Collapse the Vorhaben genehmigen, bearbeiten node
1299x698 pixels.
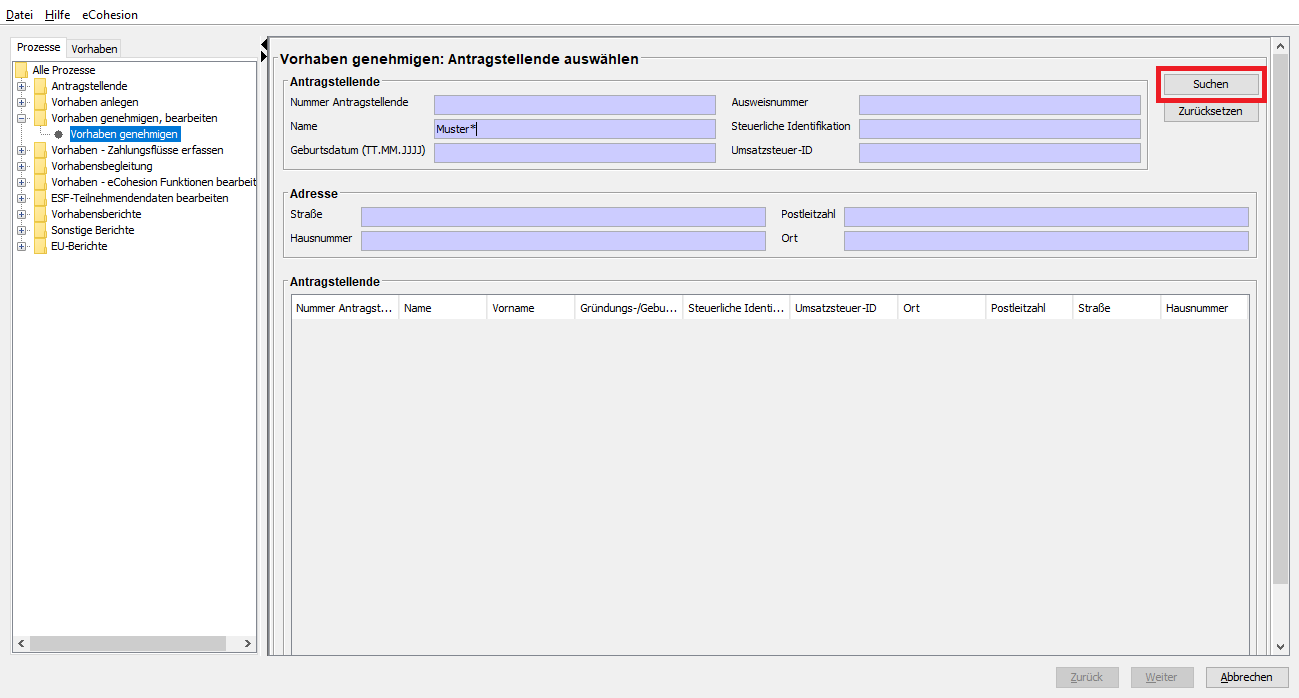[22, 118]
